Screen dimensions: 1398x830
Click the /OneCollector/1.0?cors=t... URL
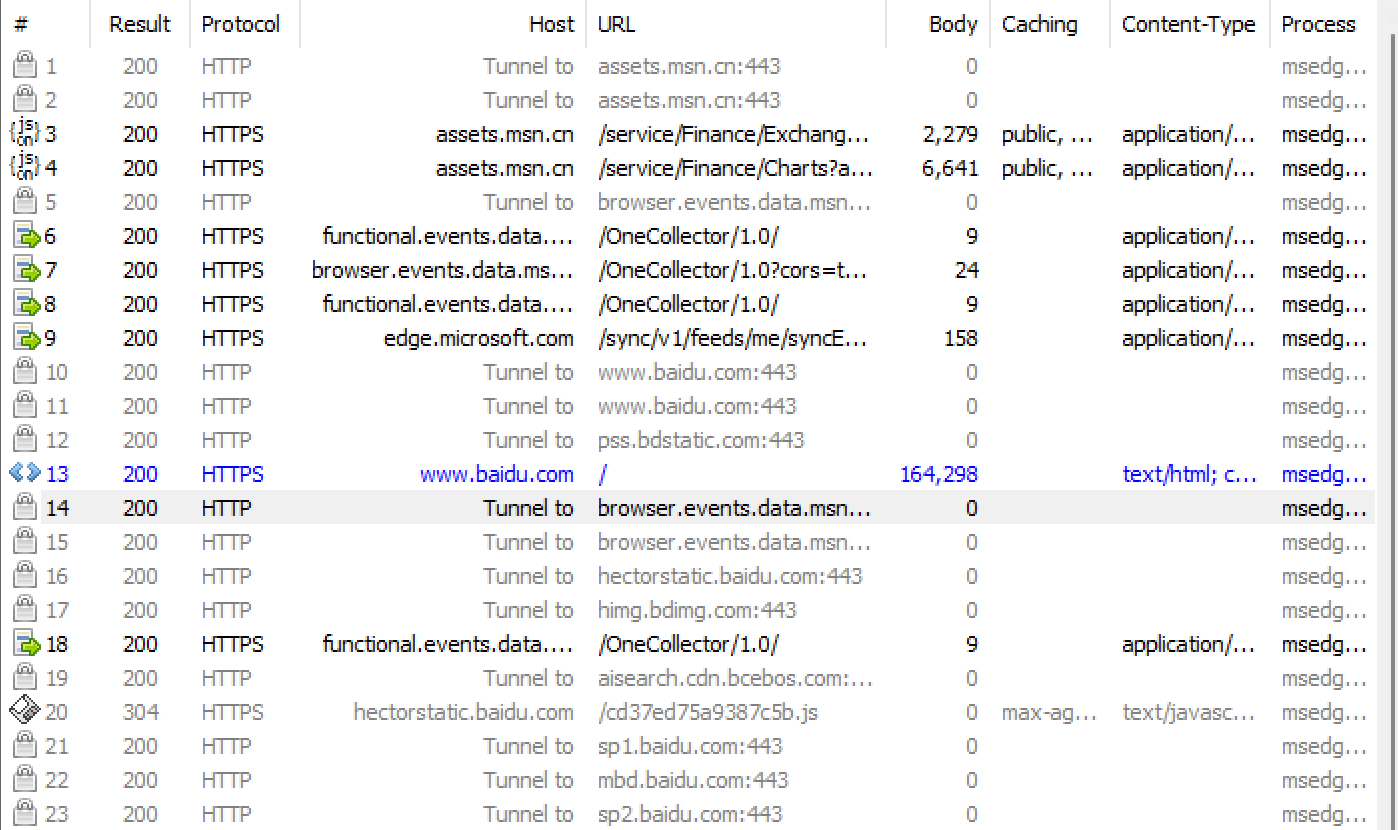(x=733, y=271)
